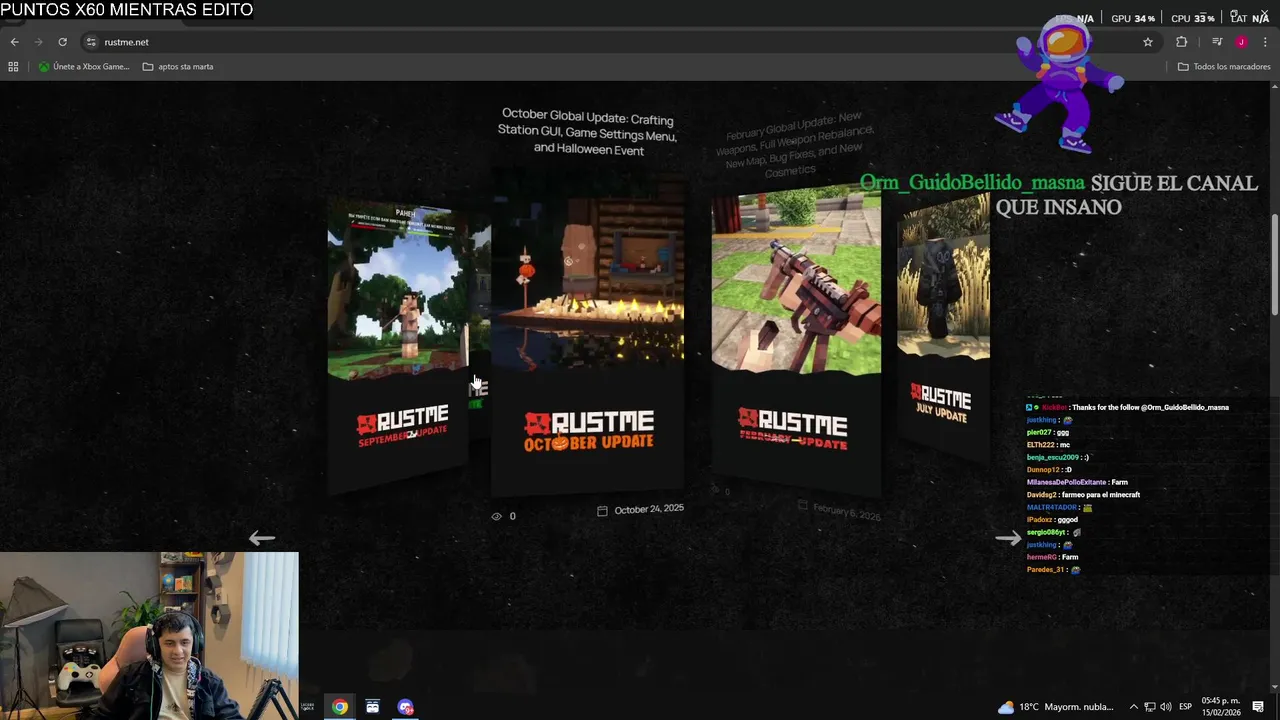This screenshot has height=720, width=1280.
Task: Click the views eye icon under October card
Action: [496, 516]
